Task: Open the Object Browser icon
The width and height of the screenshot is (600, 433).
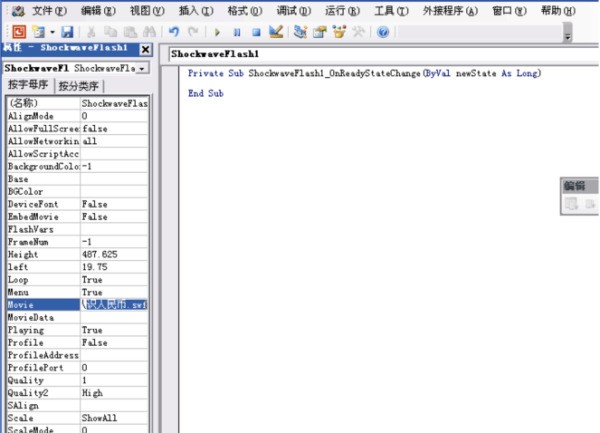Action: click(x=339, y=33)
